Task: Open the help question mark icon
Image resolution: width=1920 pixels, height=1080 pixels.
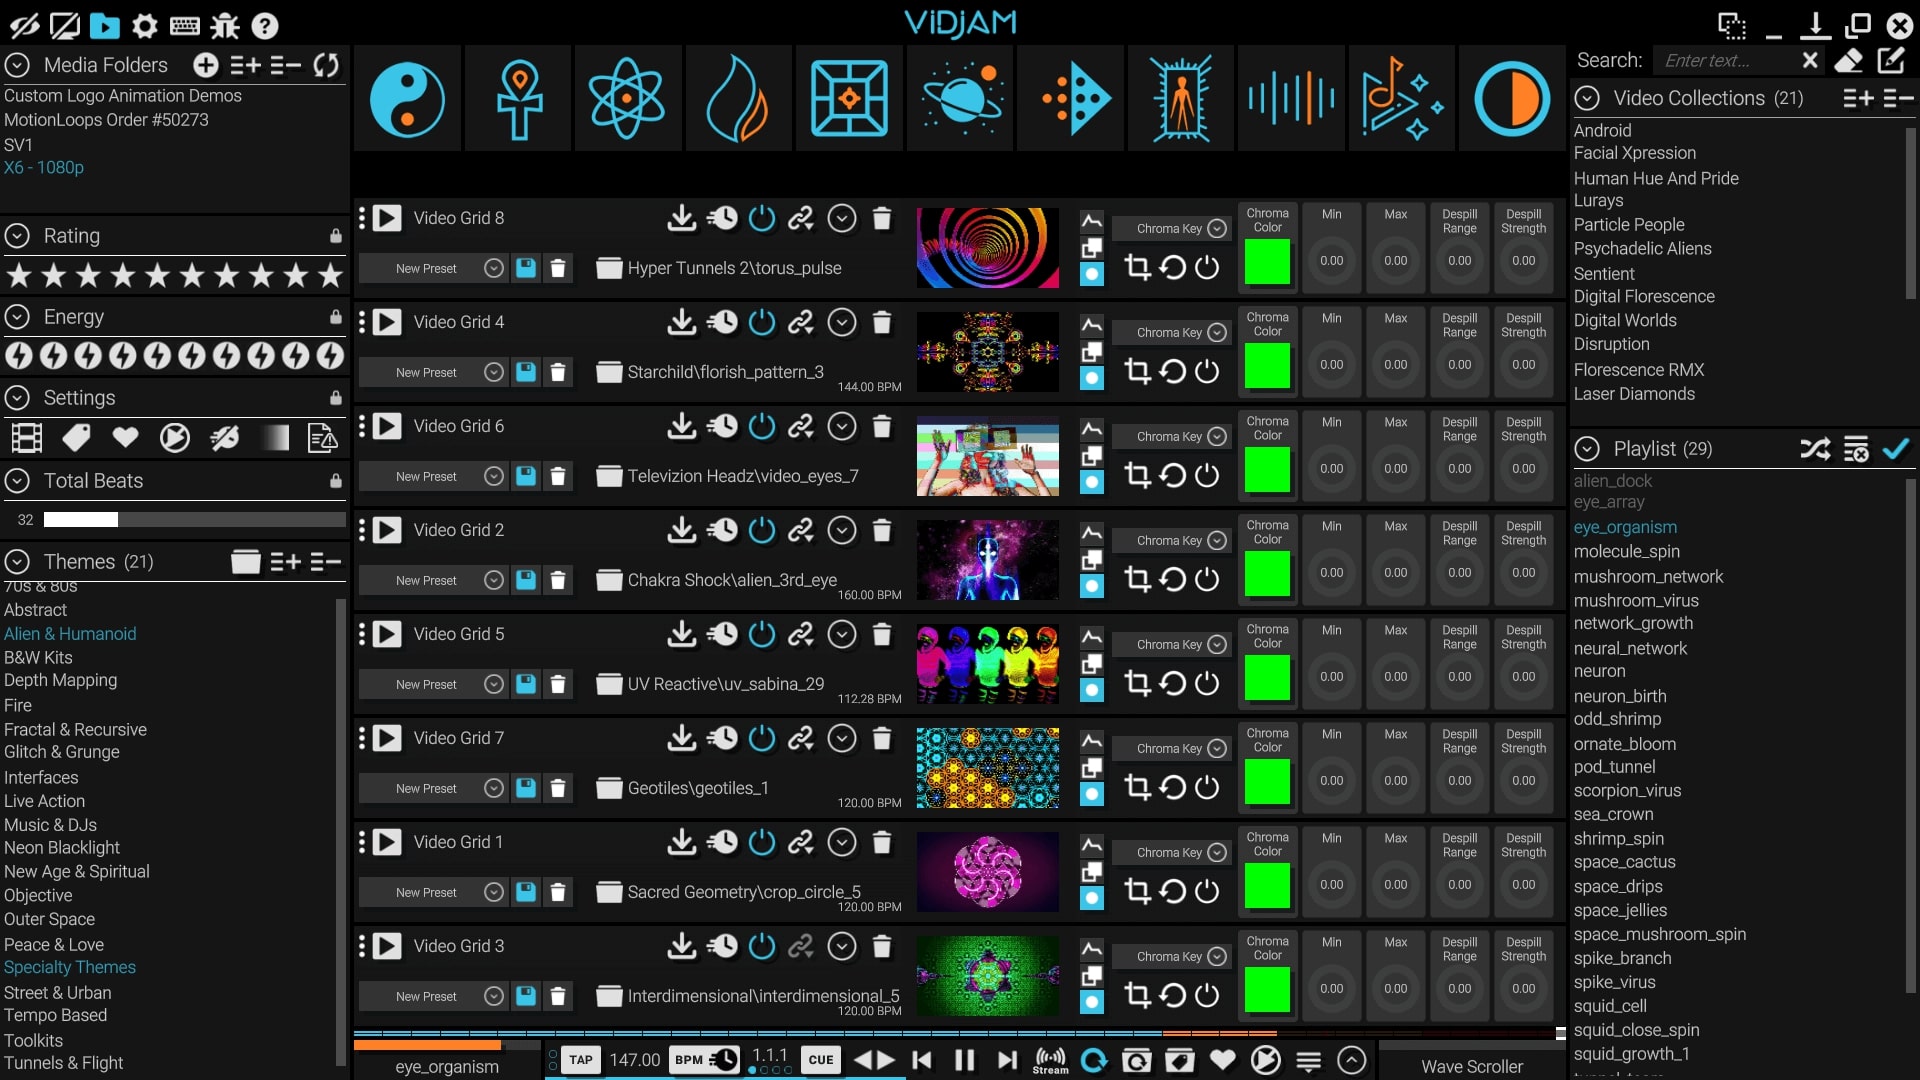Action: (263, 26)
